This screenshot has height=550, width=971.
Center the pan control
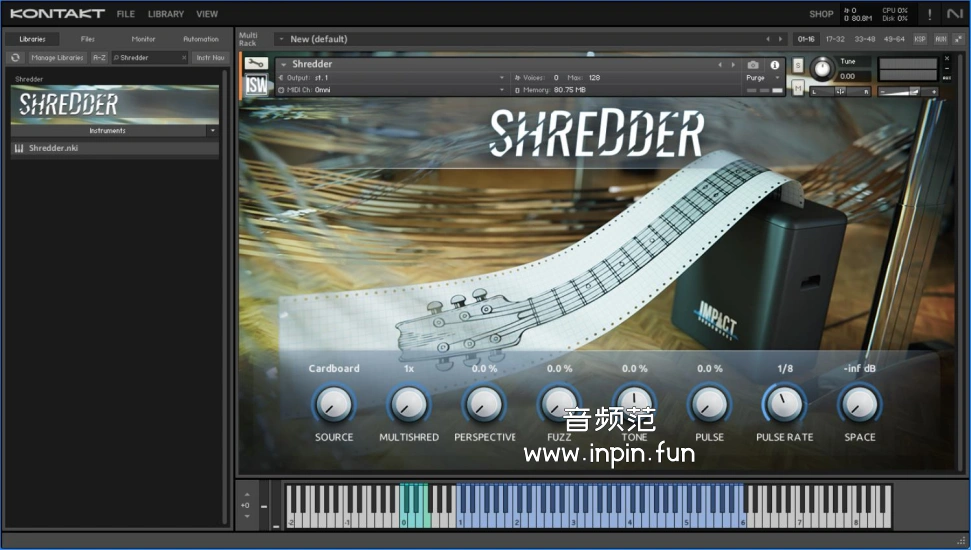point(840,91)
